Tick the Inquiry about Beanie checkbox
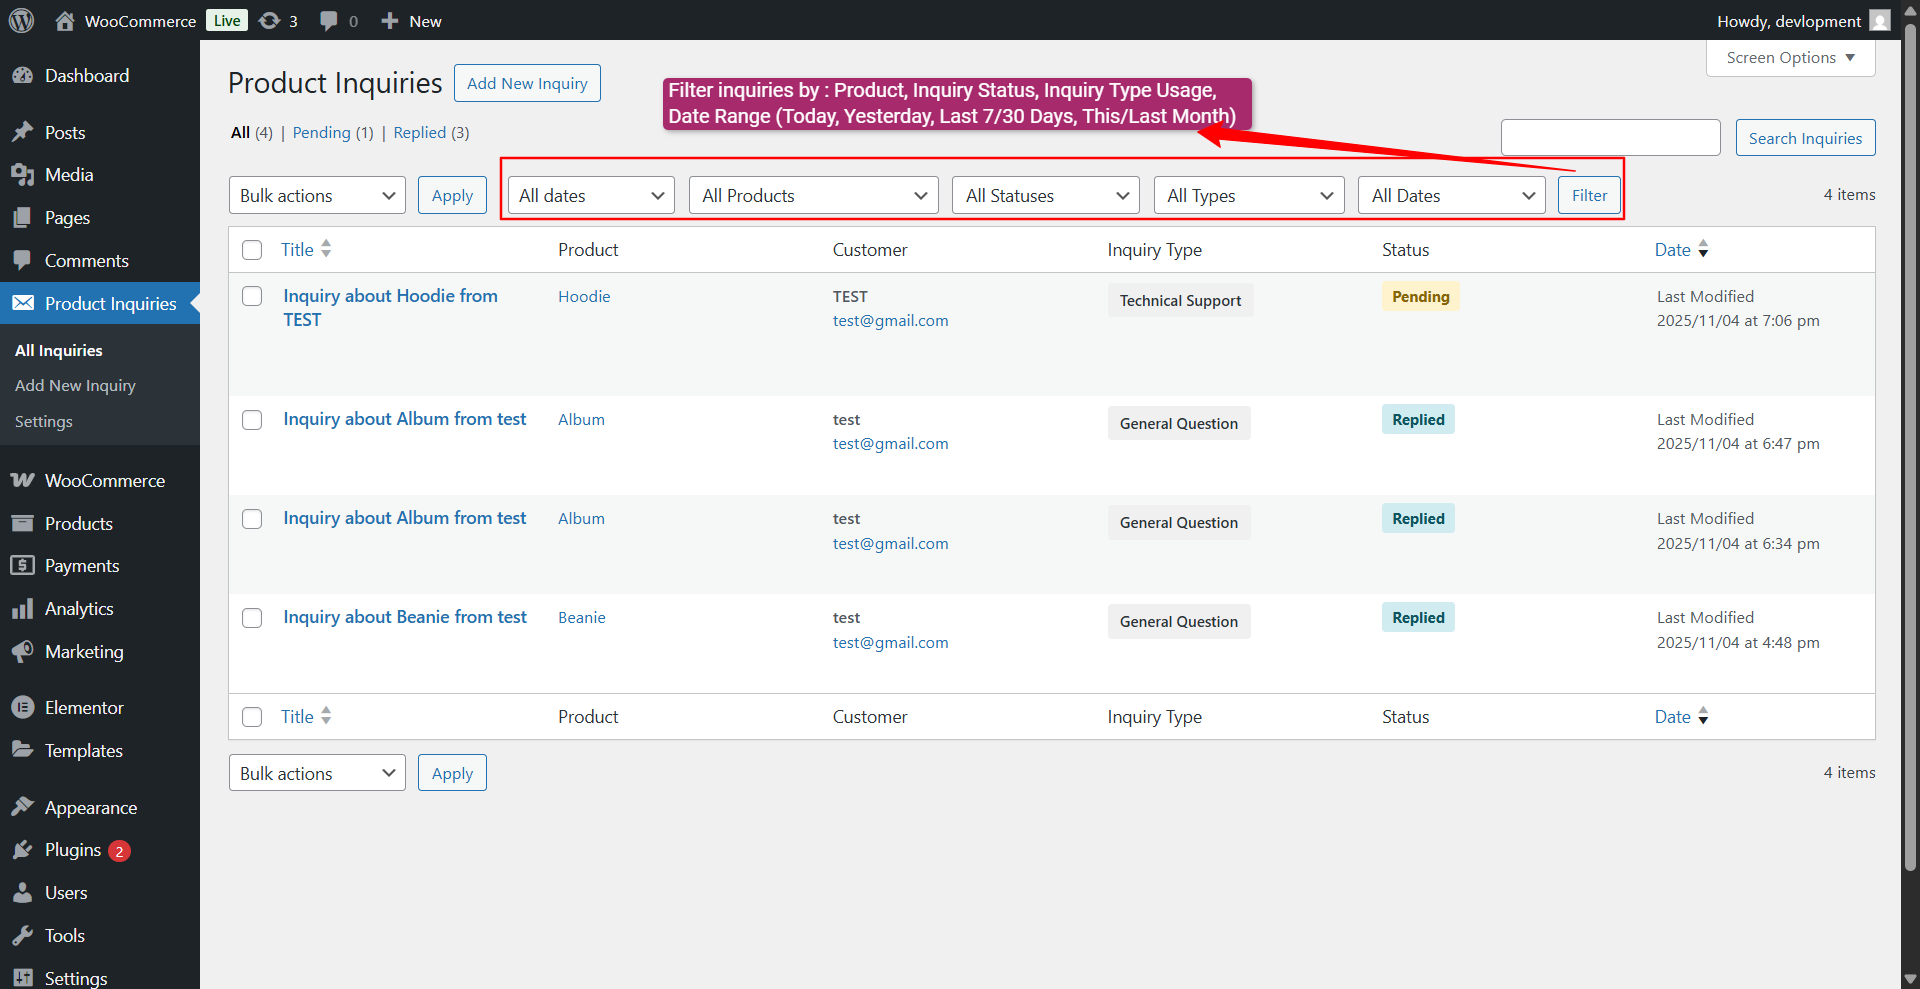This screenshot has width=1920, height=989. coord(252,618)
